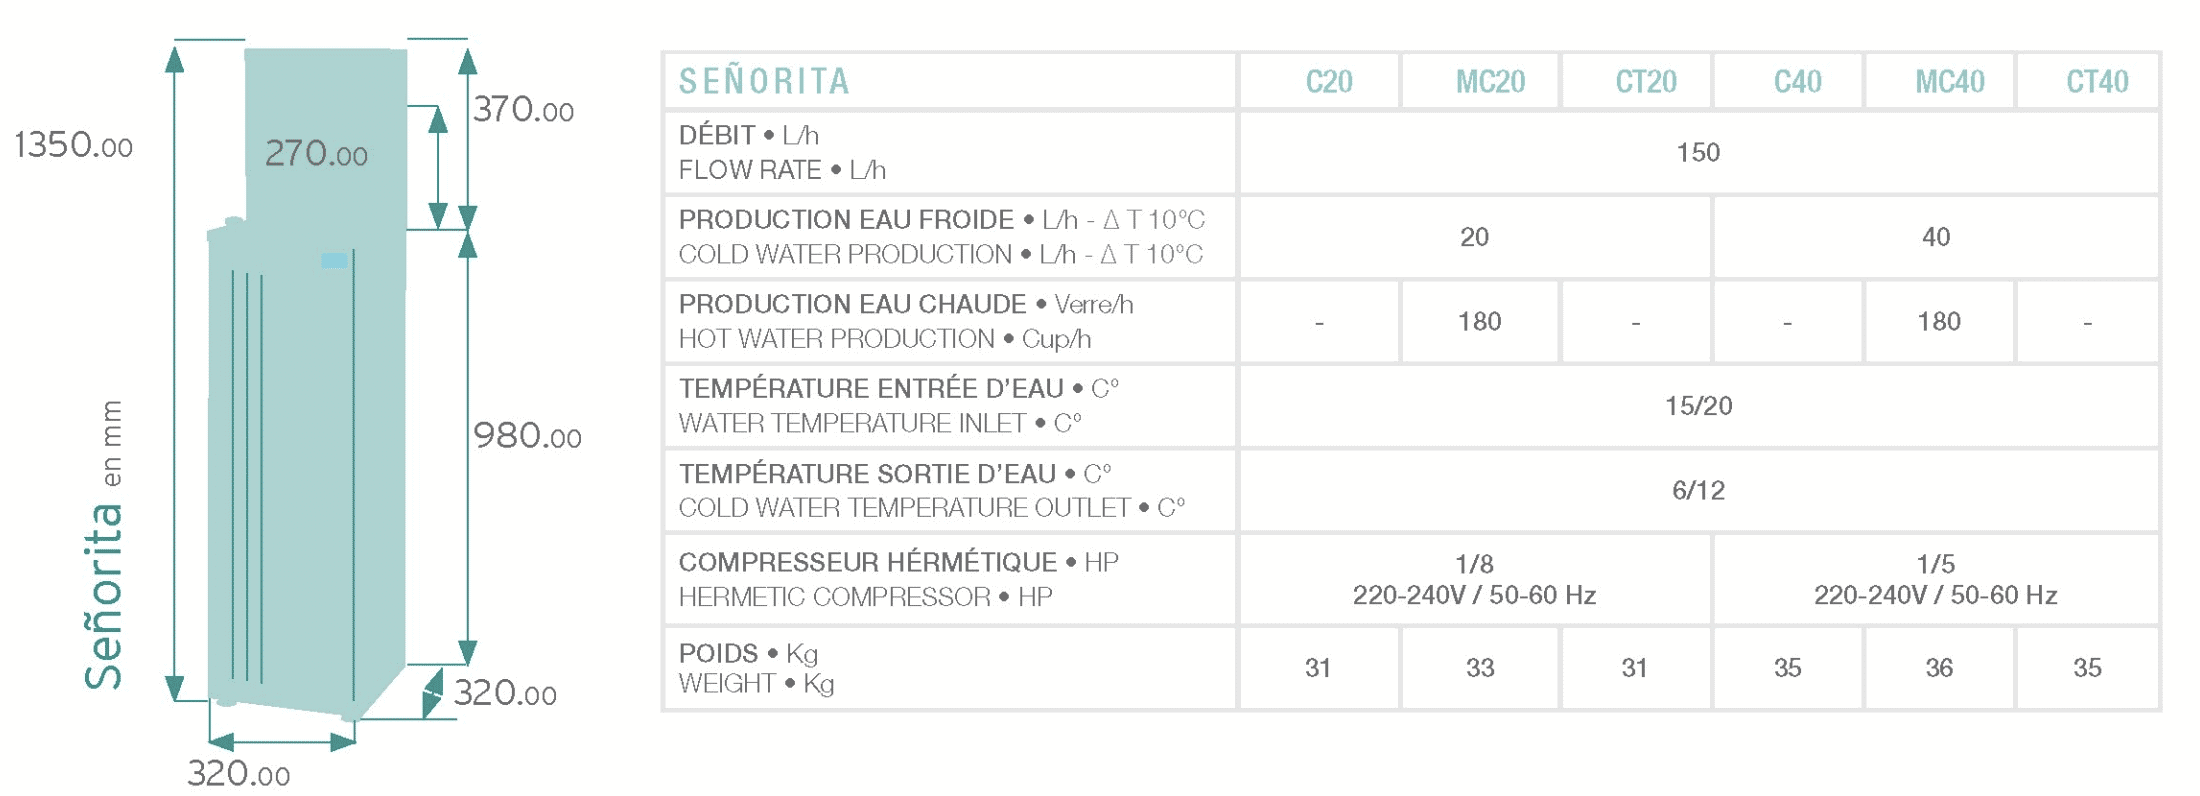Select the 1/5 compressor HP cell
The height and width of the screenshot is (796, 2200).
1936,579
